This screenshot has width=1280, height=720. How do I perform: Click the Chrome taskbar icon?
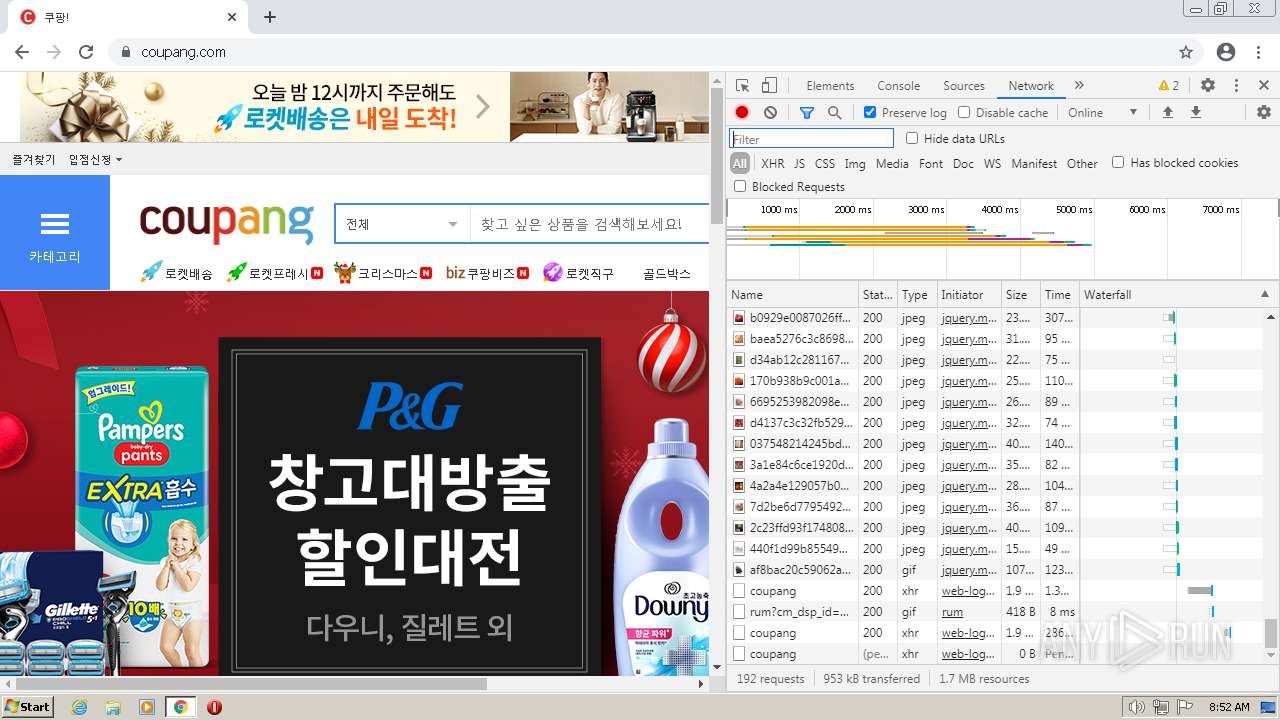point(180,707)
